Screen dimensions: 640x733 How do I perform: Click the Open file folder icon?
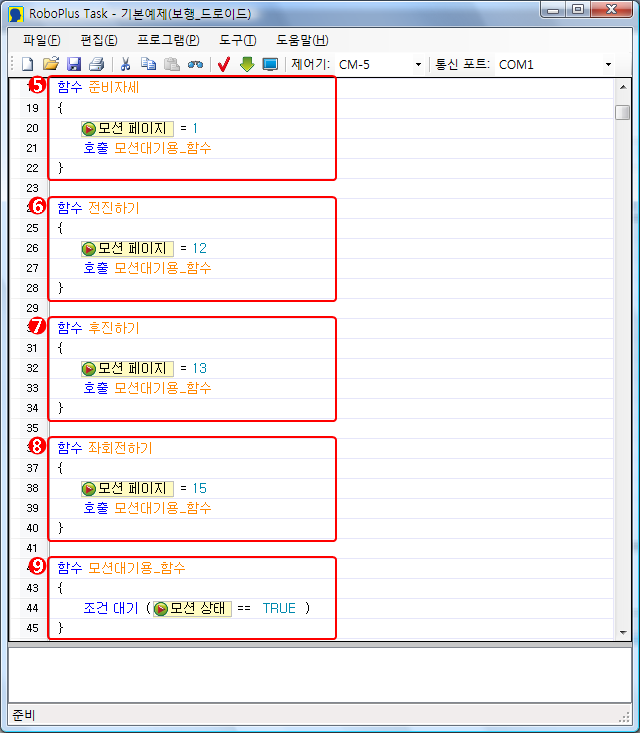tap(50, 64)
